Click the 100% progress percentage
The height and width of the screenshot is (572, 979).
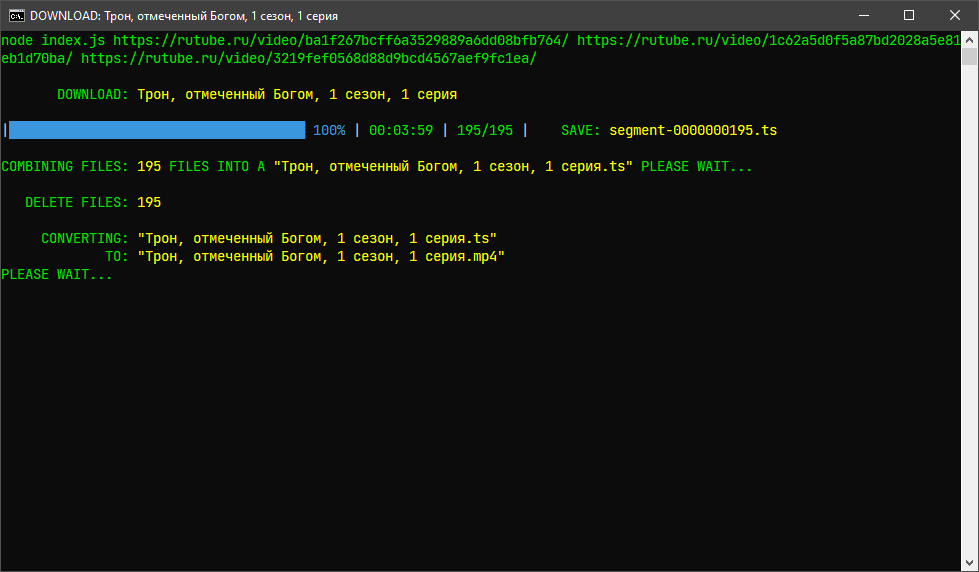(x=329, y=131)
